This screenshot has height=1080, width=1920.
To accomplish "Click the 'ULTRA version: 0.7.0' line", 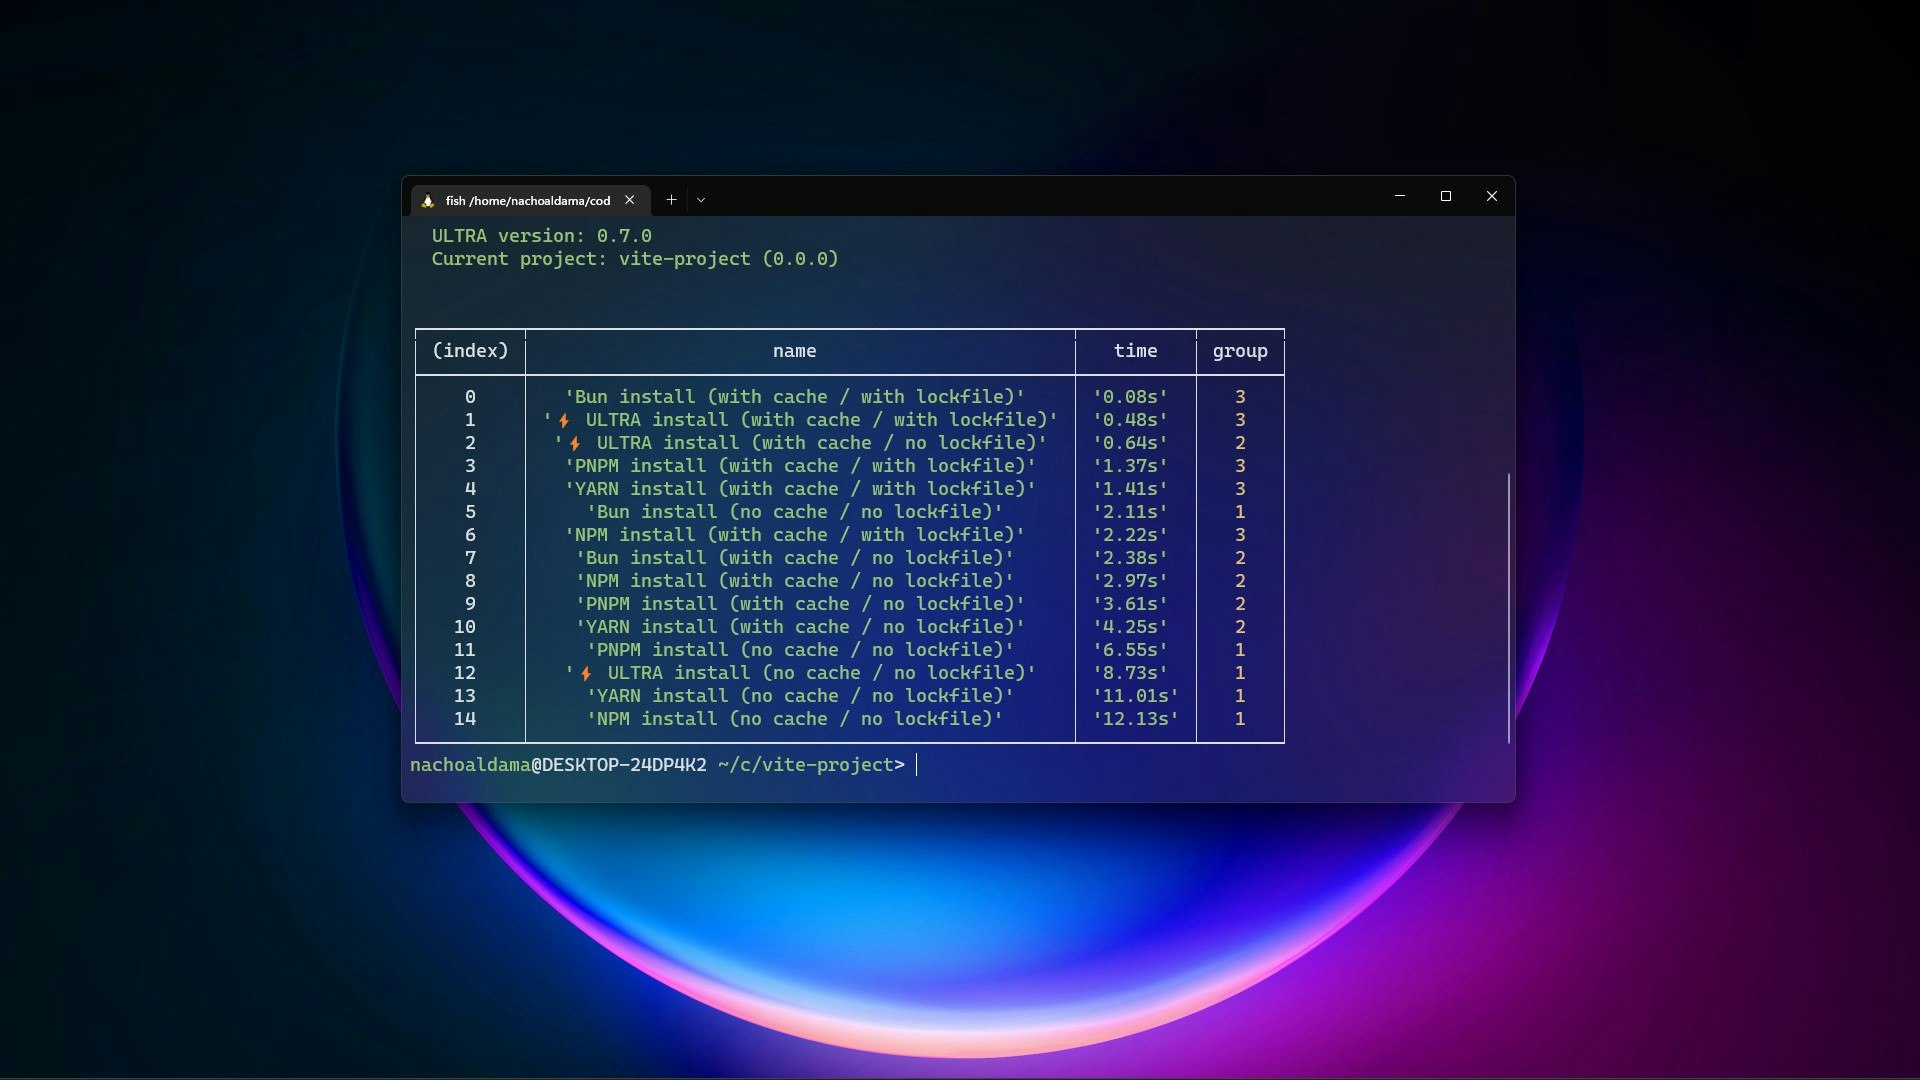I will click(542, 236).
